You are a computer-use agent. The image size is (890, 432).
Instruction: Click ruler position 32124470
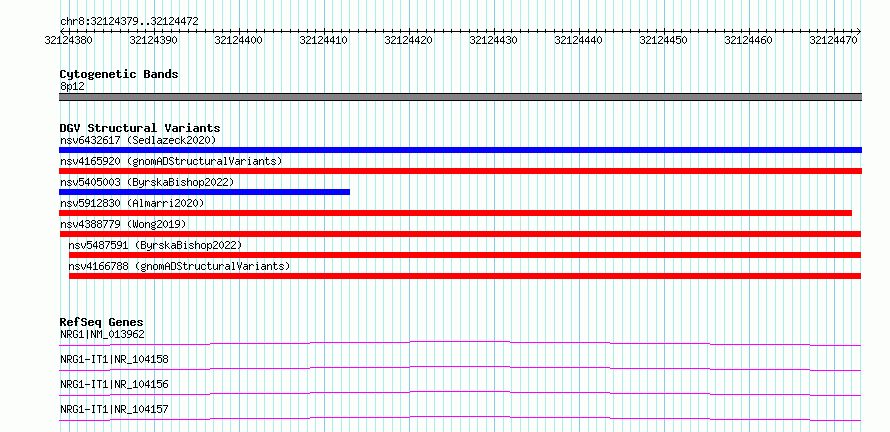click(834, 40)
